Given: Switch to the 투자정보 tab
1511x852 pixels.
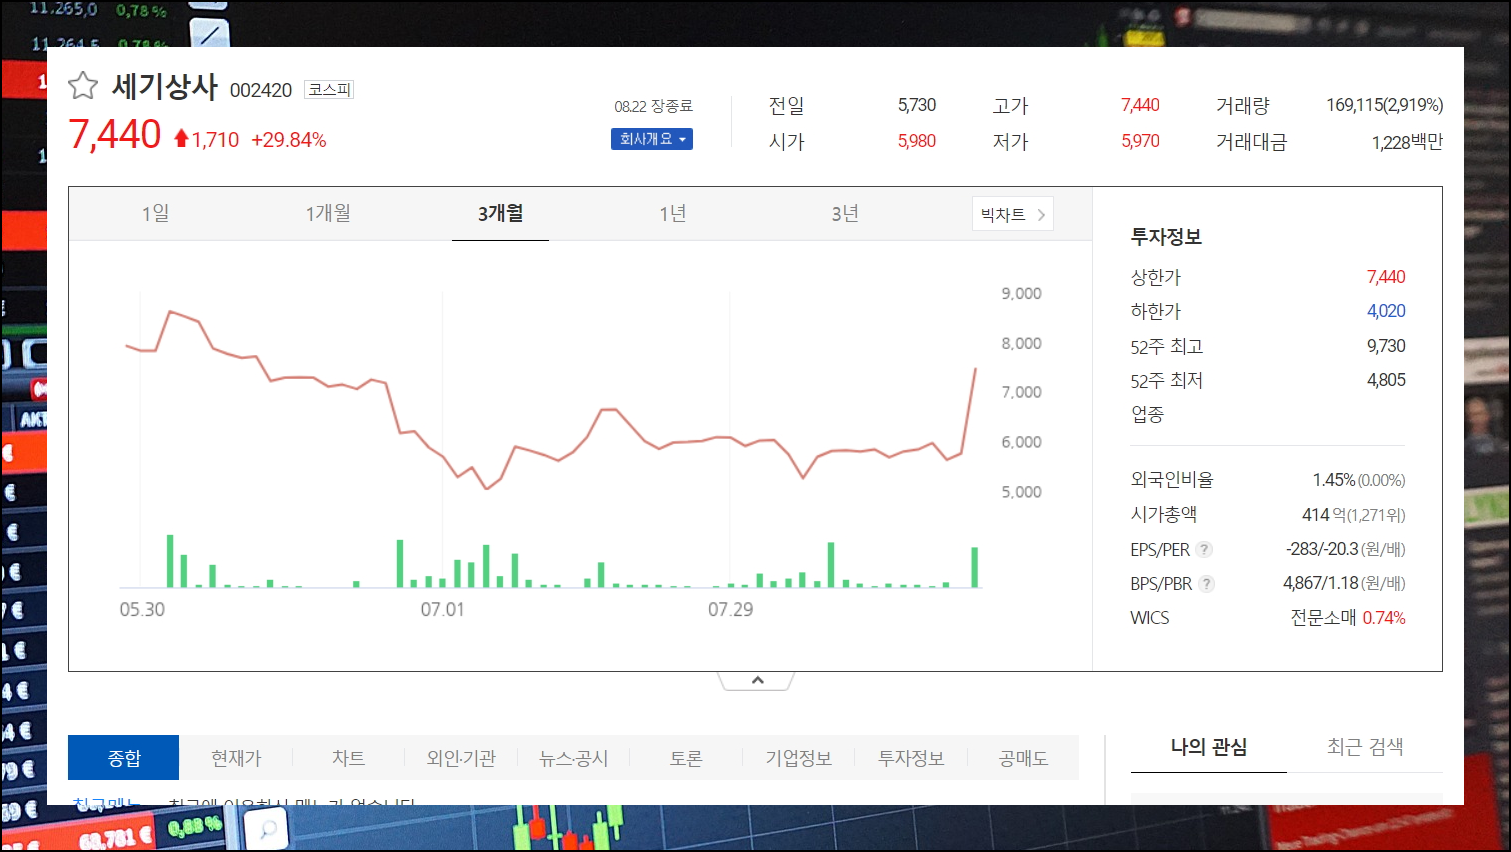Looking at the screenshot, I should tap(911, 758).
